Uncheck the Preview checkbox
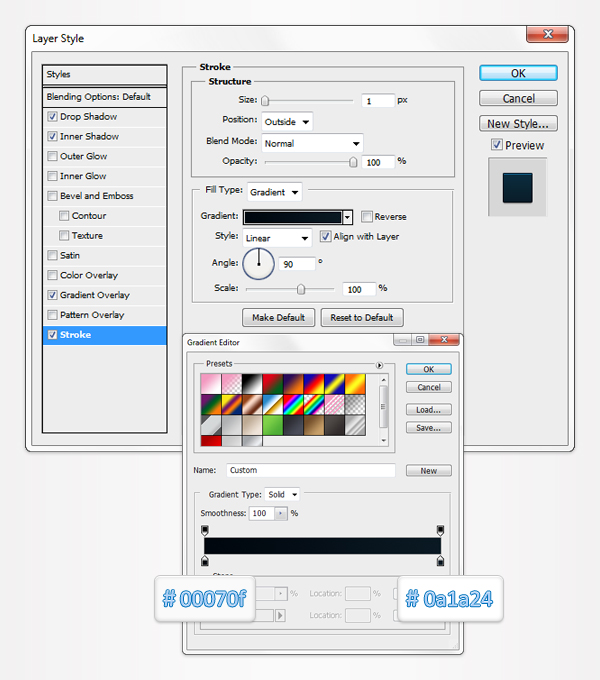600x680 pixels. pos(497,145)
